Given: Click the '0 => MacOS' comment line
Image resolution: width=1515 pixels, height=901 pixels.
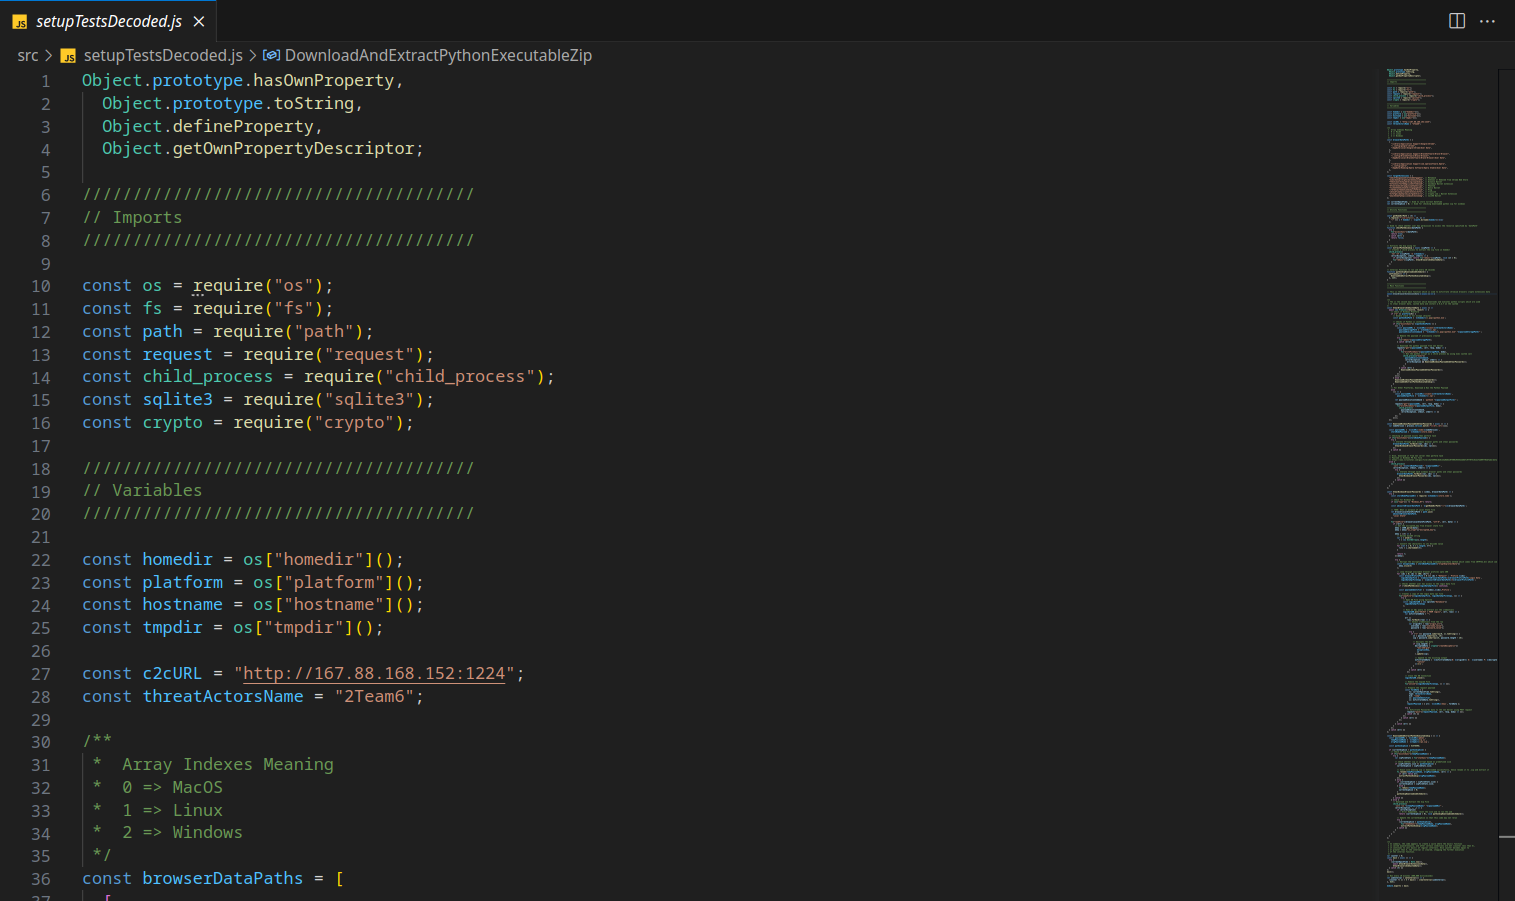Looking at the screenshot, I should [172, 788].
